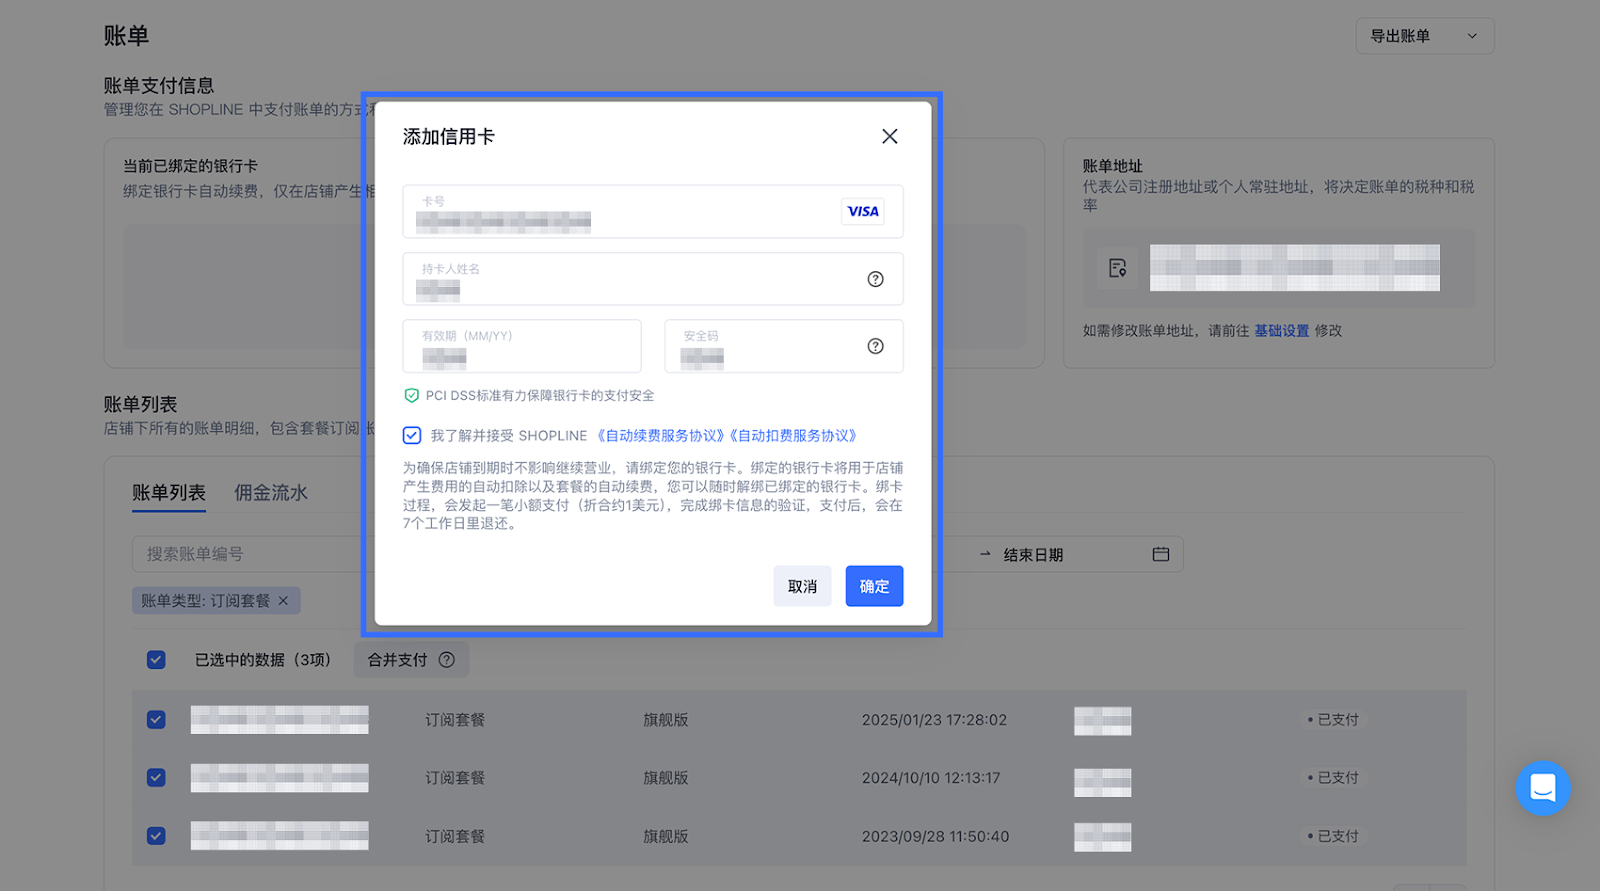
Task: Click 已支付 status in 2025/01/23 row
Action: pyautogui.click(x=1333, y=720)
